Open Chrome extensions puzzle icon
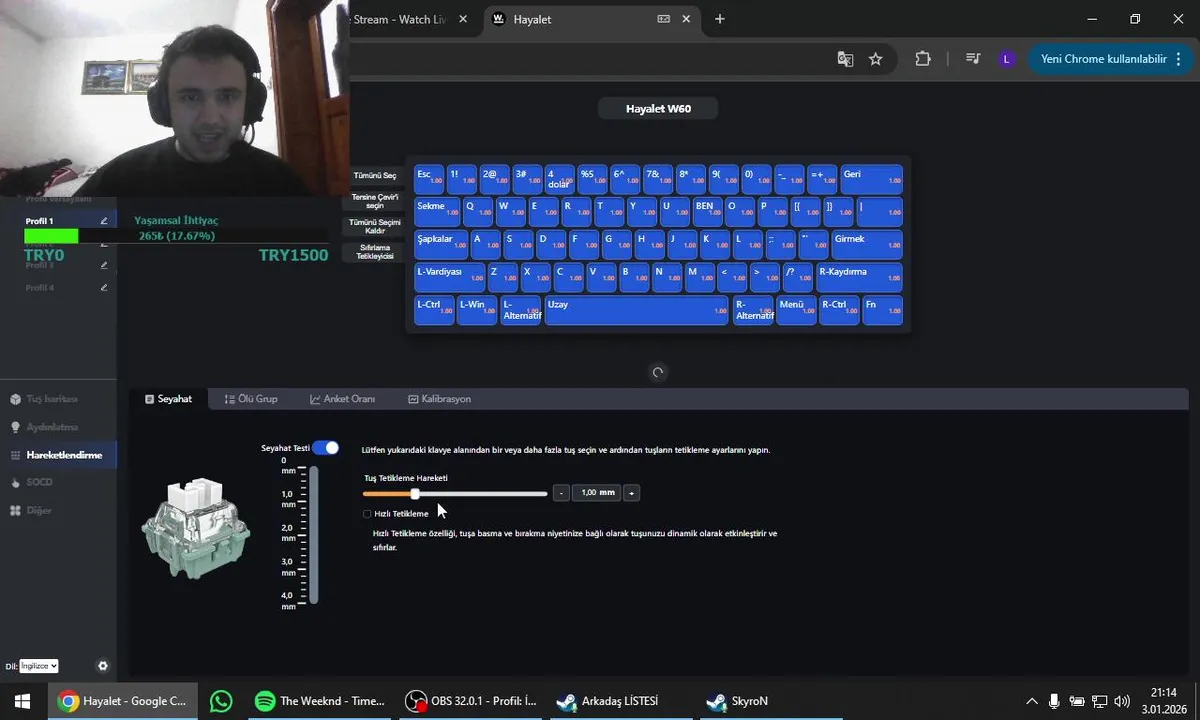This screenshot has height=720, width=1200. (923, 59)
